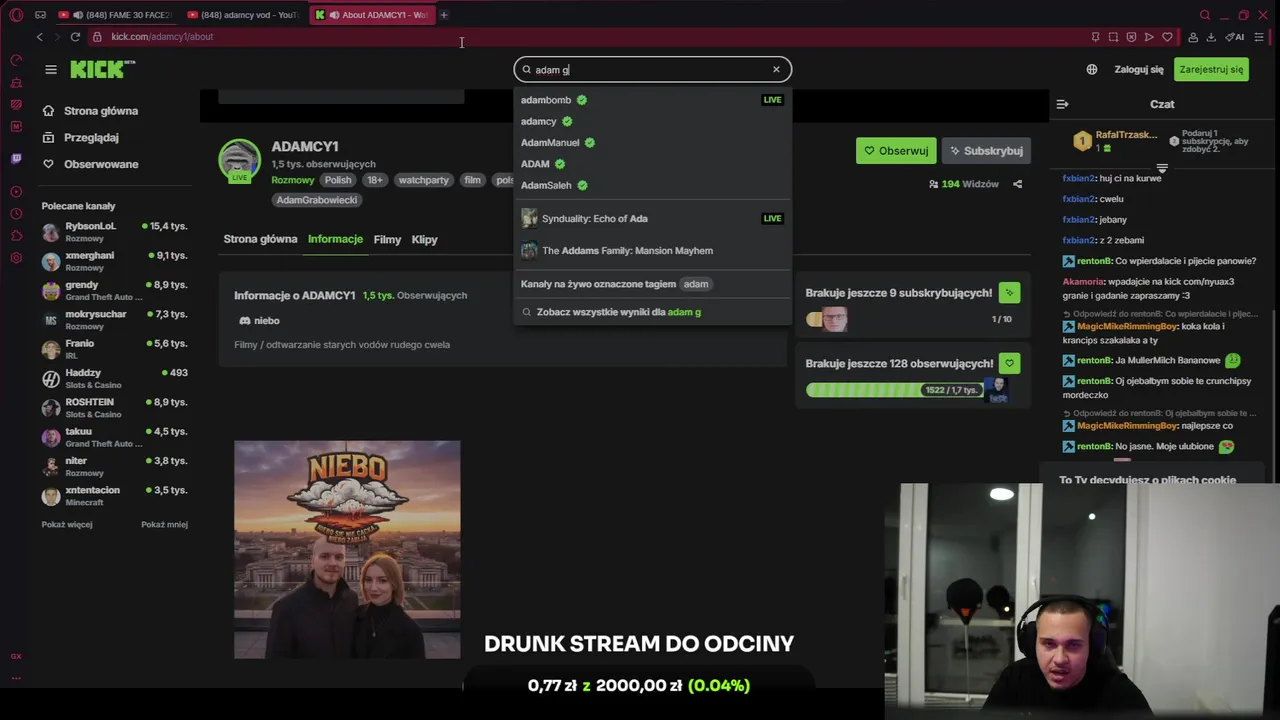
Task: Open the Strona główna channel tab
Action: pos(260,239)
